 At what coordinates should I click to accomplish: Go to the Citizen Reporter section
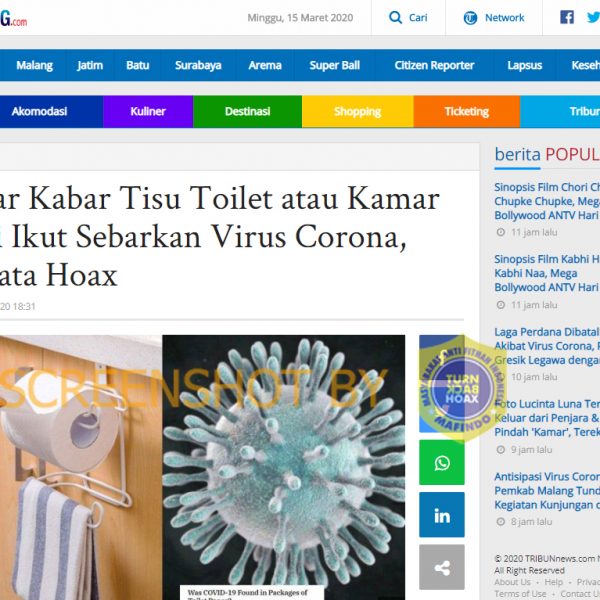[x=434, y=65]
